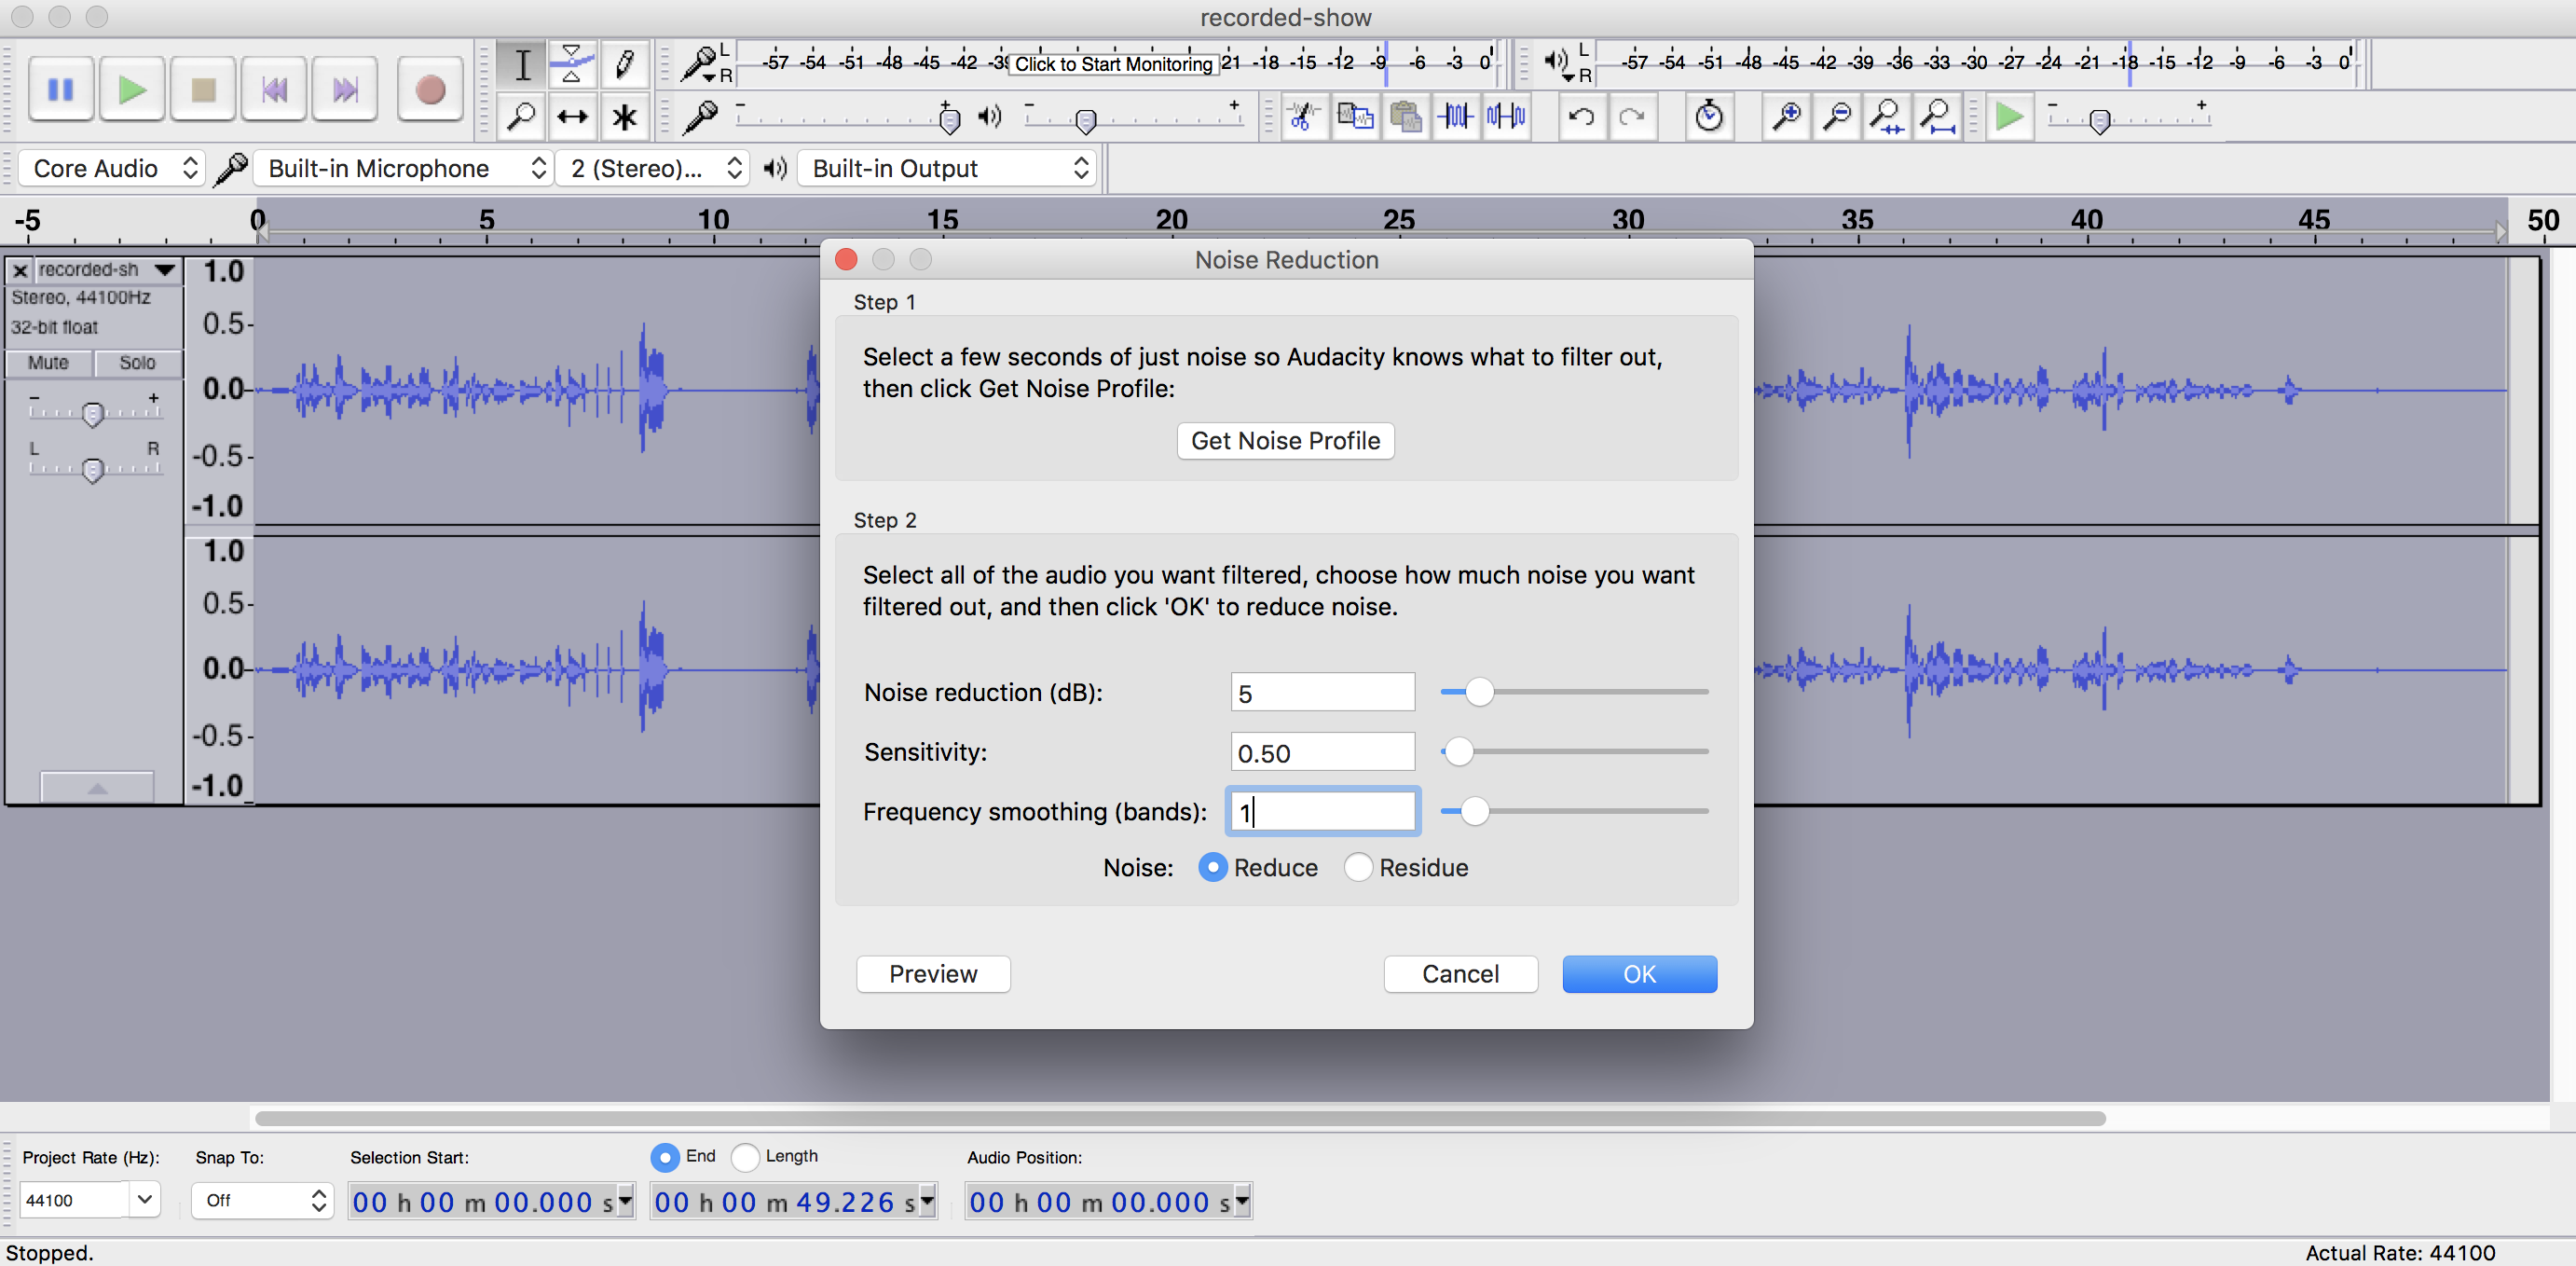Click the track gain slider handle
The width and height of the screenshot is (2576, 1266).
[93, 414]
